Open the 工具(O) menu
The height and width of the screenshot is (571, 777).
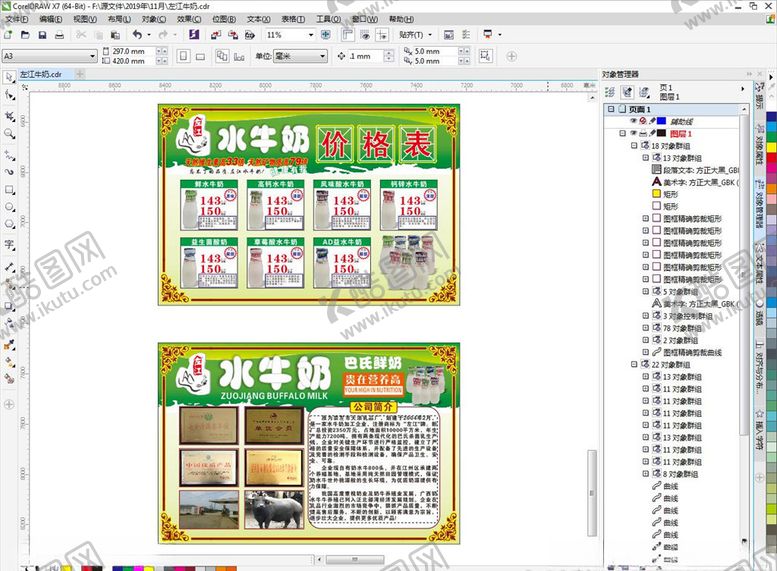[329, 19]
